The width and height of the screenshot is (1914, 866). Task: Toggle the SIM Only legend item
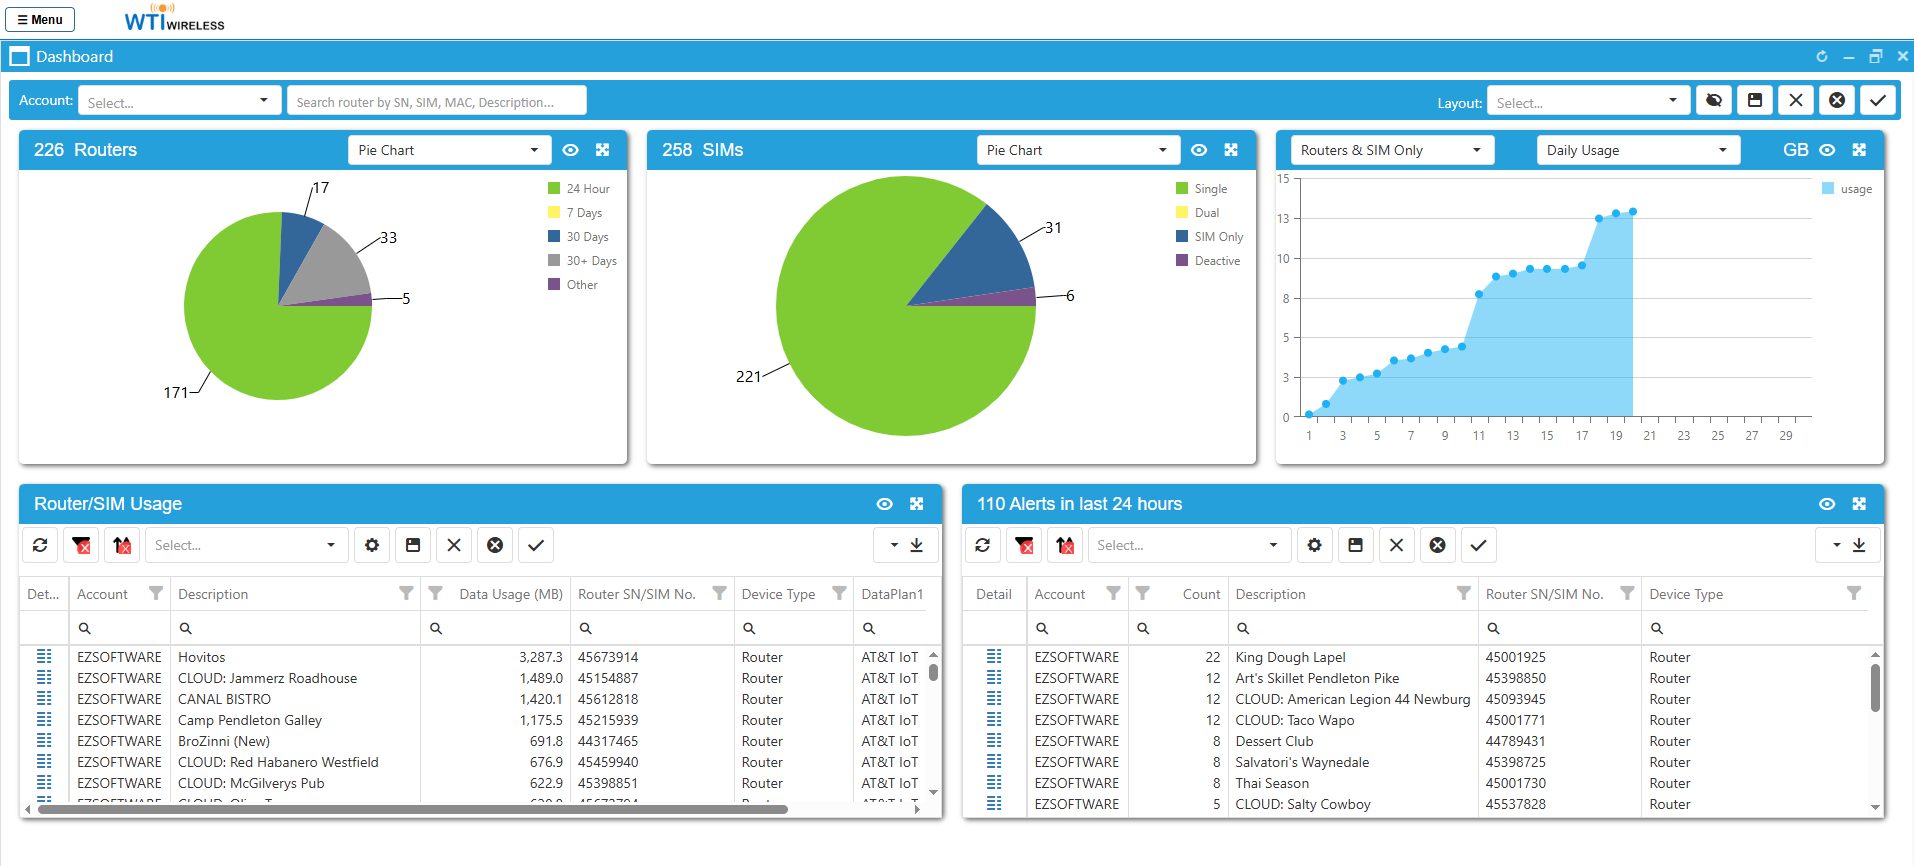click(1210, 237)
